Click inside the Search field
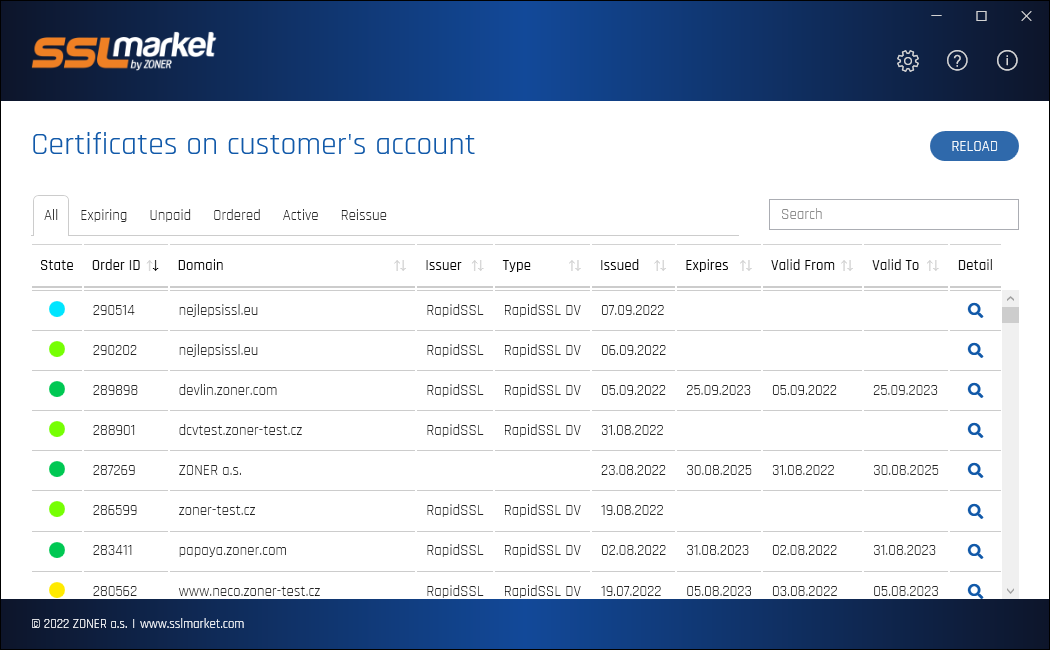 pyautogui.click(x=894, y=214)
